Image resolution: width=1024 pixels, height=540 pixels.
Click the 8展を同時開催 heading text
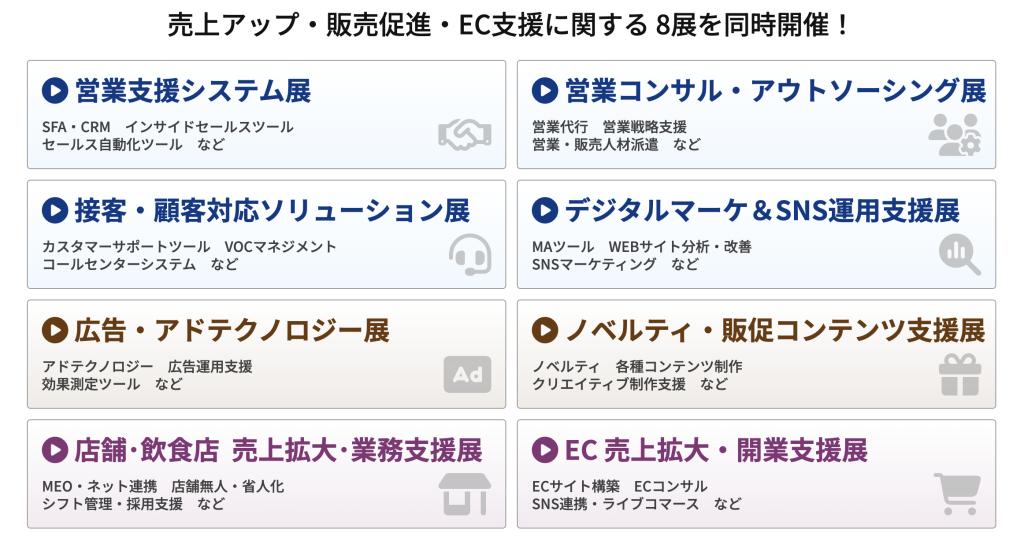click(x=511, y=24)
